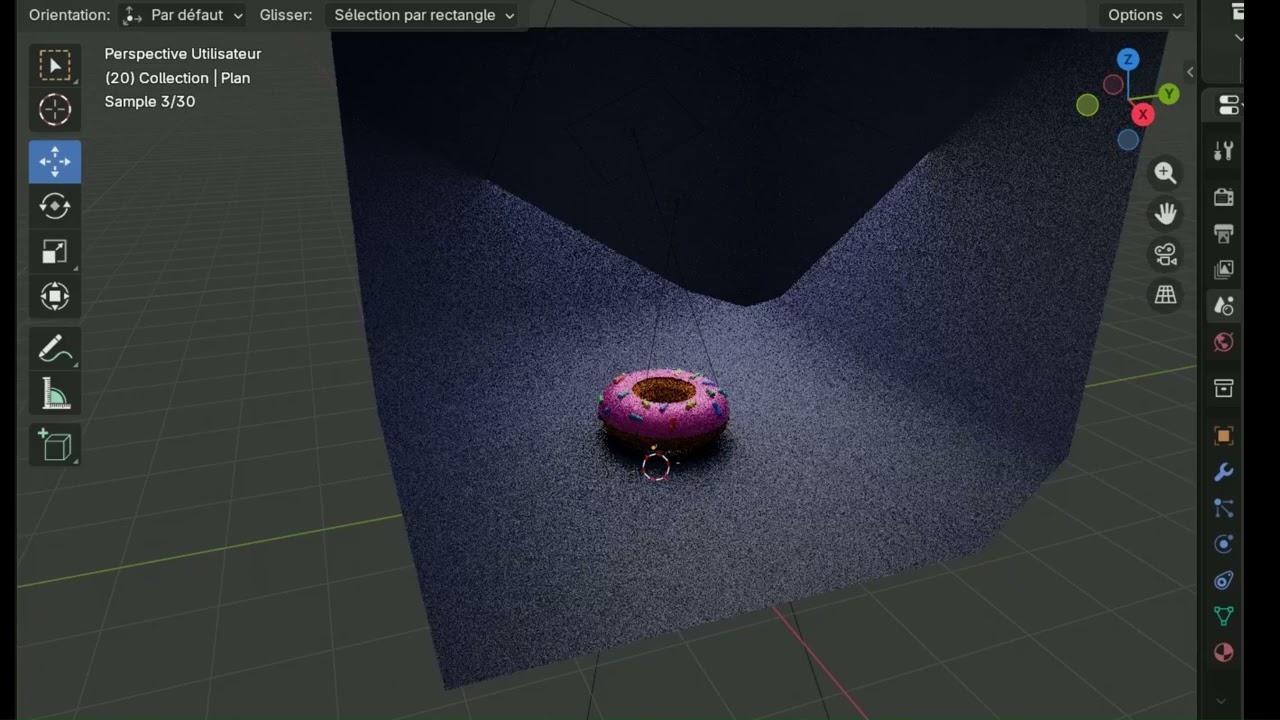The height and width of the screenshot is (720, 1280).
Task: Select the Select Box tool
Action: point(54,66)
